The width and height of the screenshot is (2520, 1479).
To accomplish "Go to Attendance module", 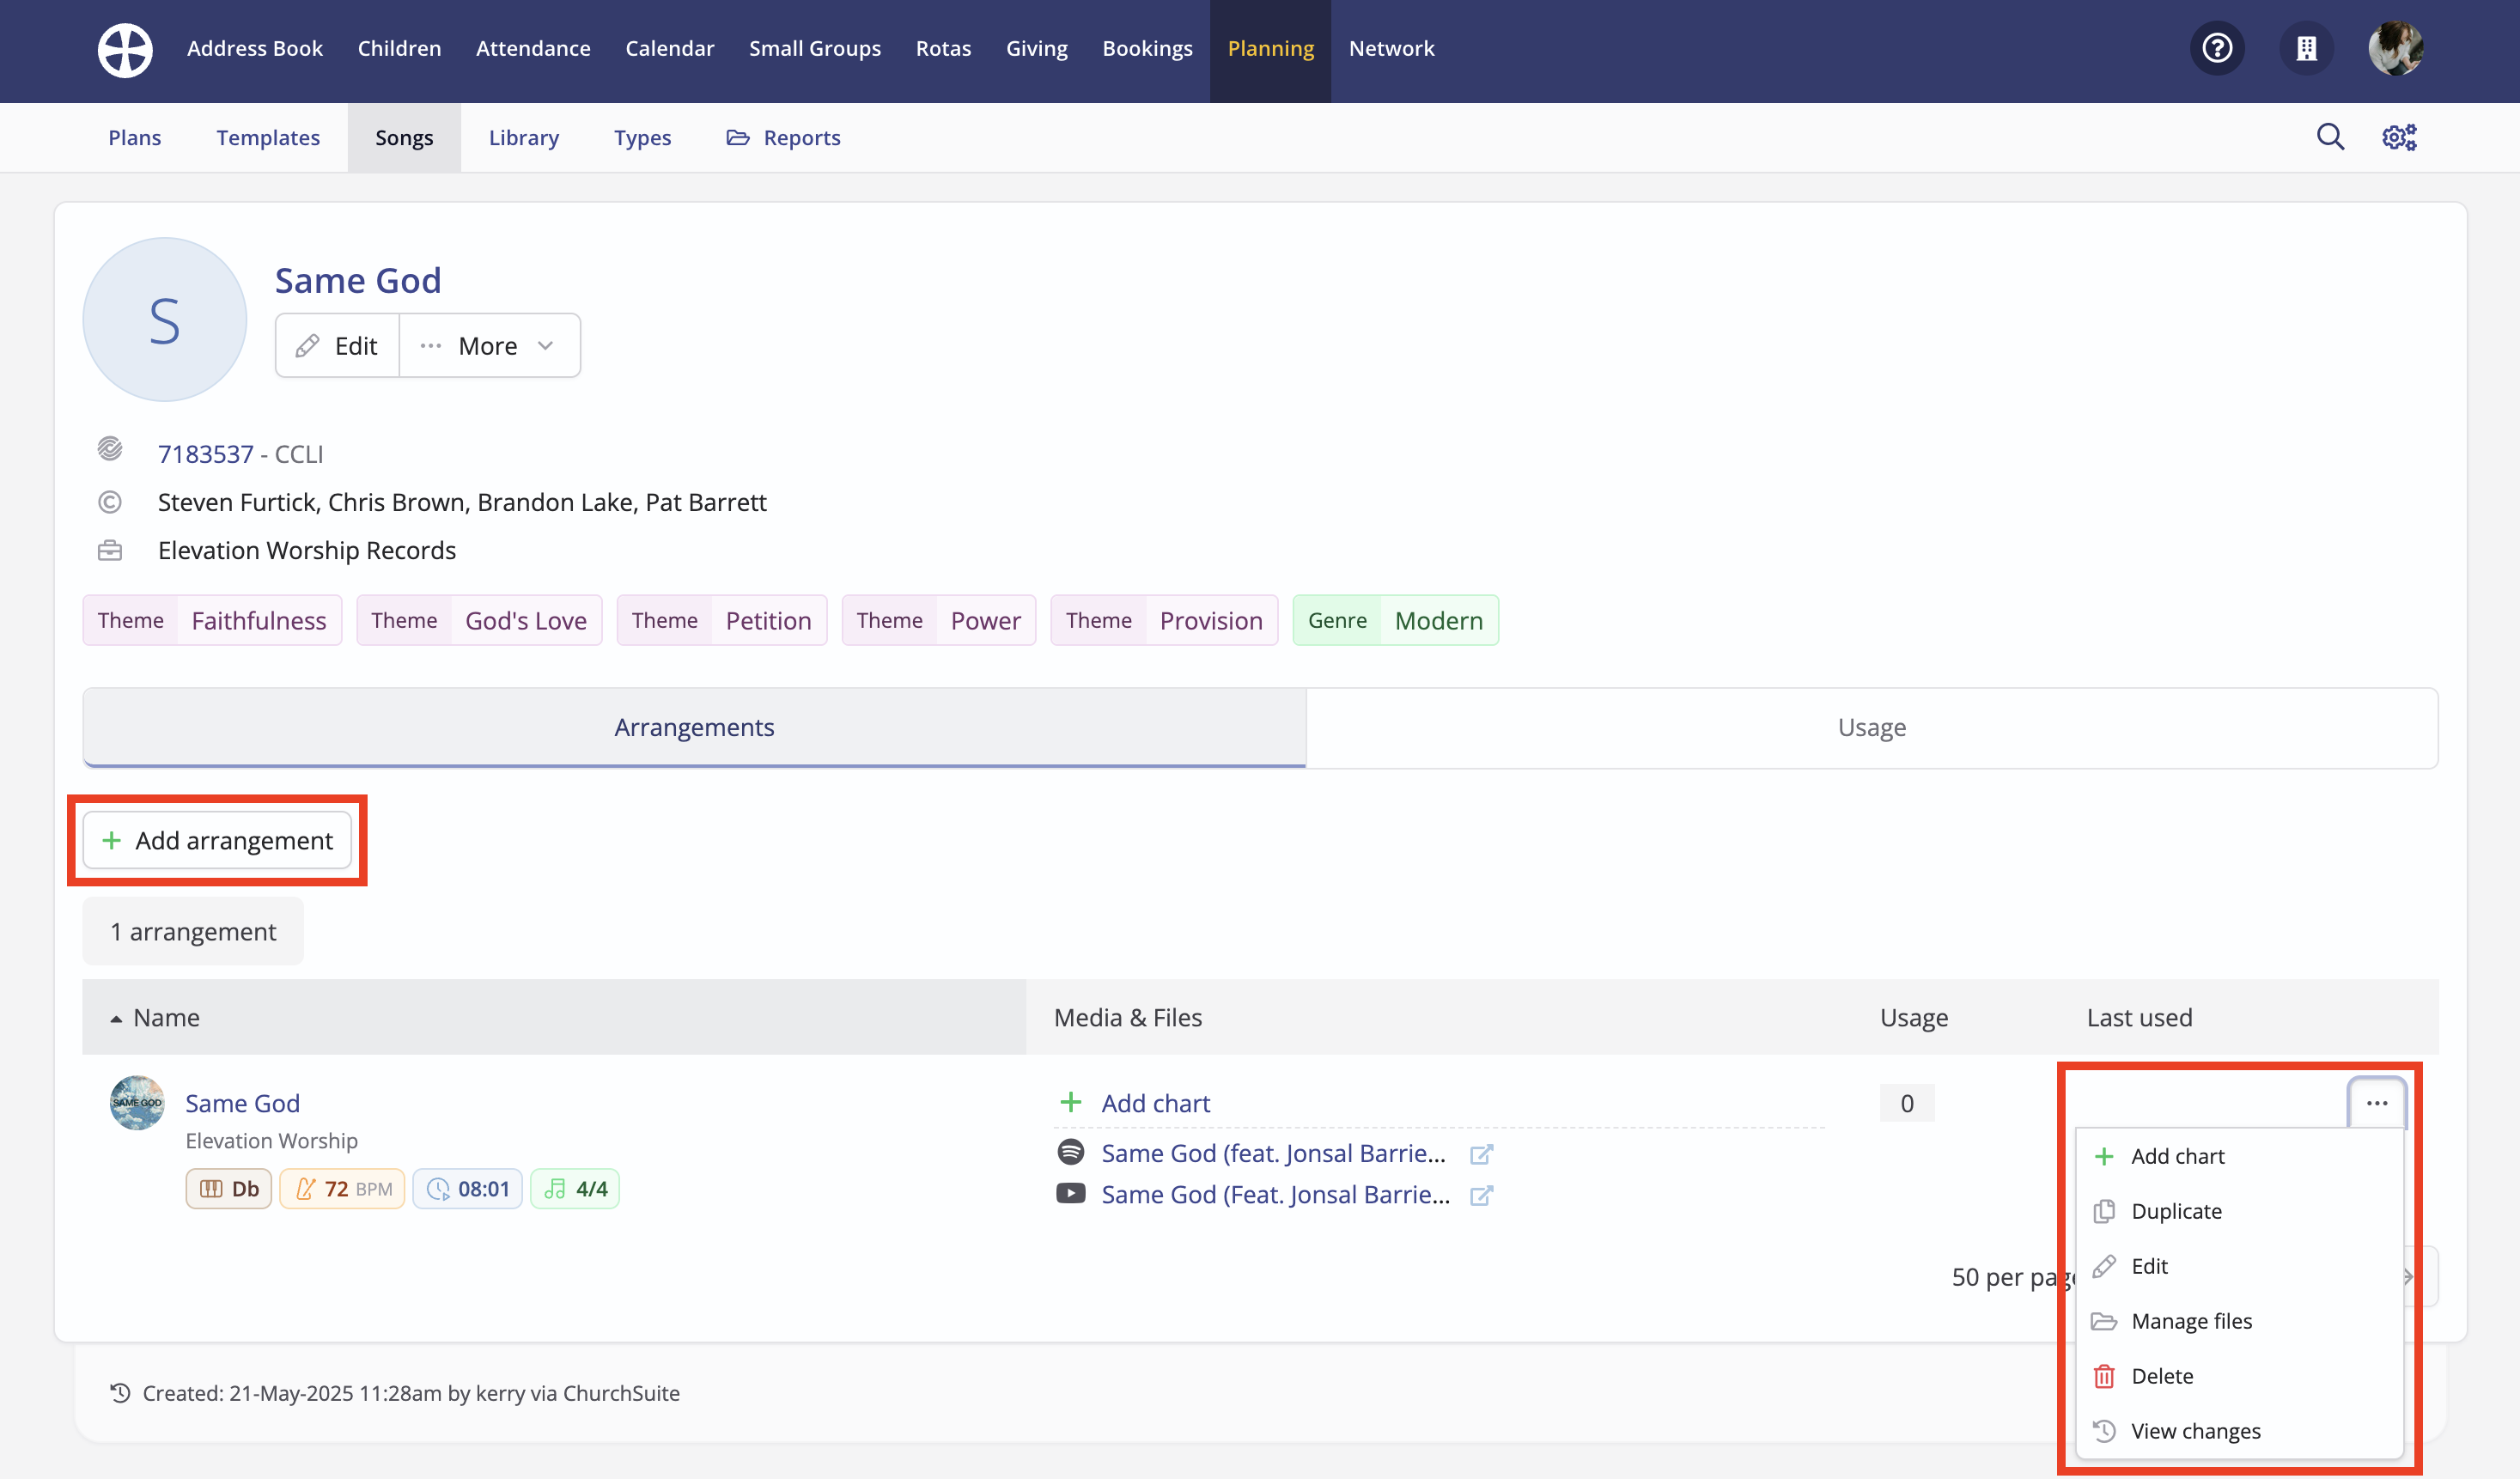I will pos(533,48).
